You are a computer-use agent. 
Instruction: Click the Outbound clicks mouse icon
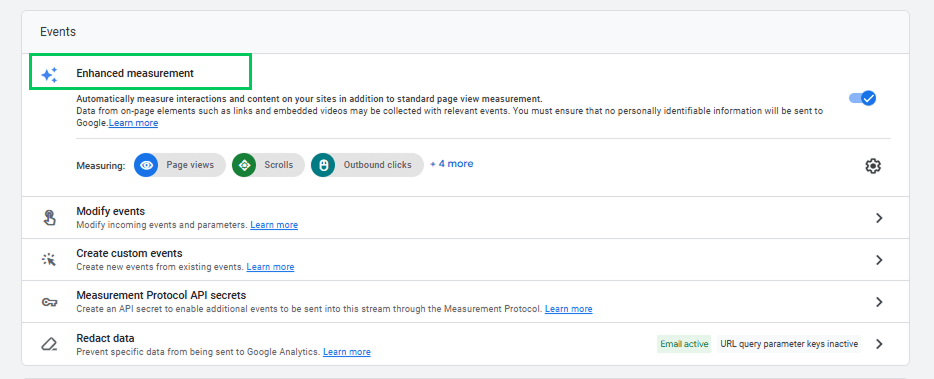[x=323, y=165]
